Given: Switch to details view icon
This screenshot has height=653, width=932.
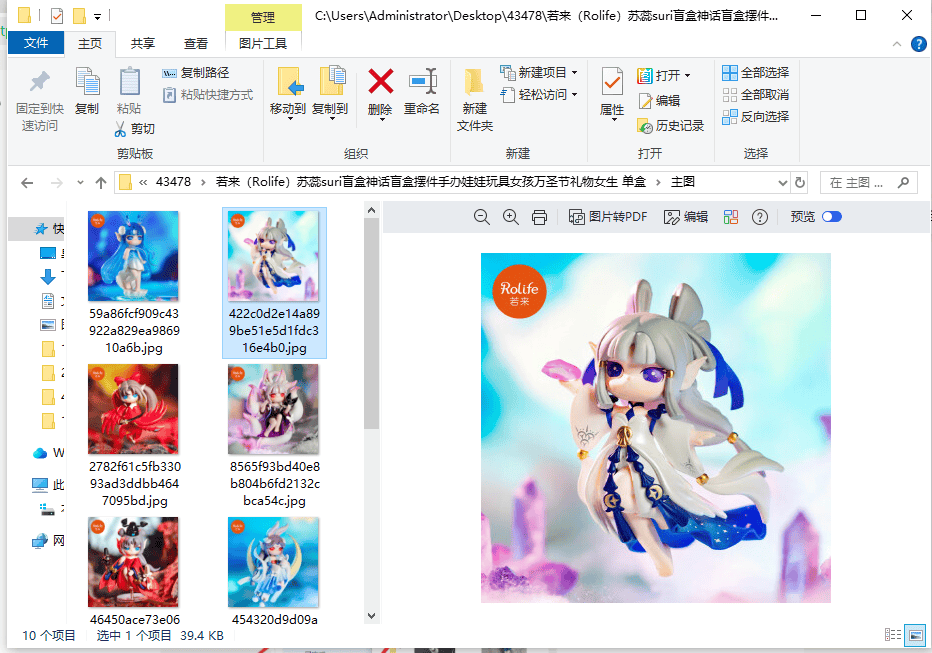Looking at the screenshot, I should 893,635.
